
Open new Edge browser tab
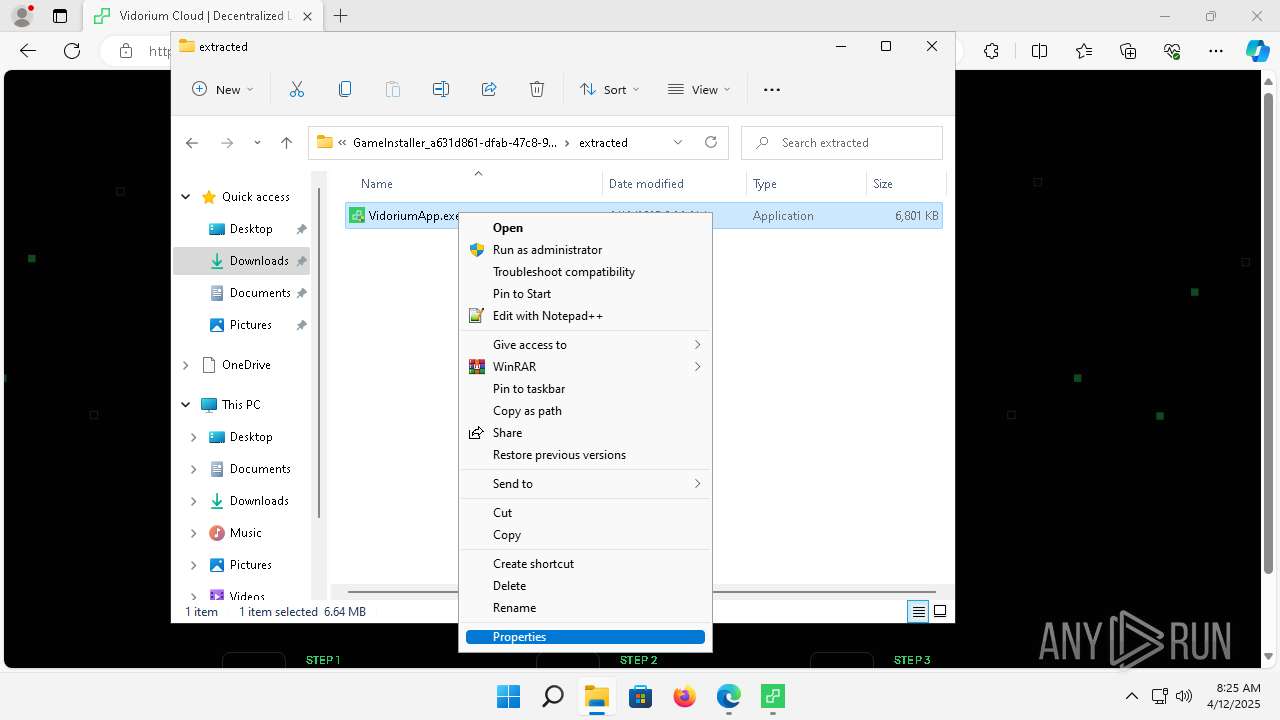pyautogui.click(x=341, y=16)
